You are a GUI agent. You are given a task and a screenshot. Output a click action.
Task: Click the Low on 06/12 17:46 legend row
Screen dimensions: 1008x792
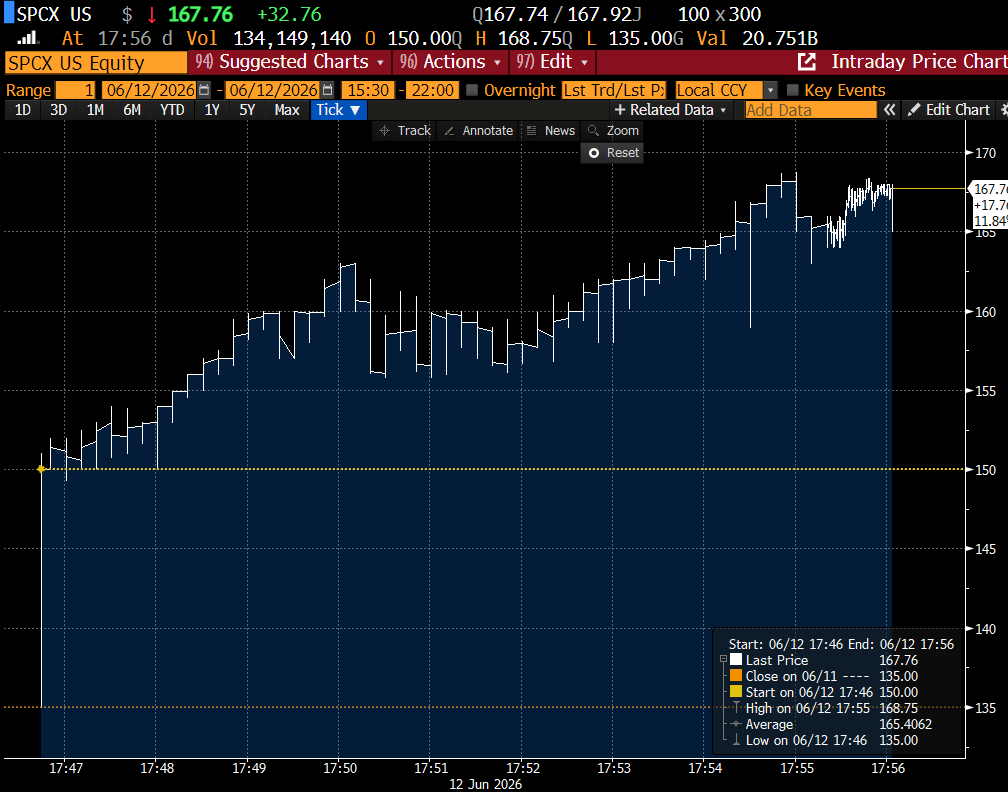pyautogui.click(x=831, y=740)
